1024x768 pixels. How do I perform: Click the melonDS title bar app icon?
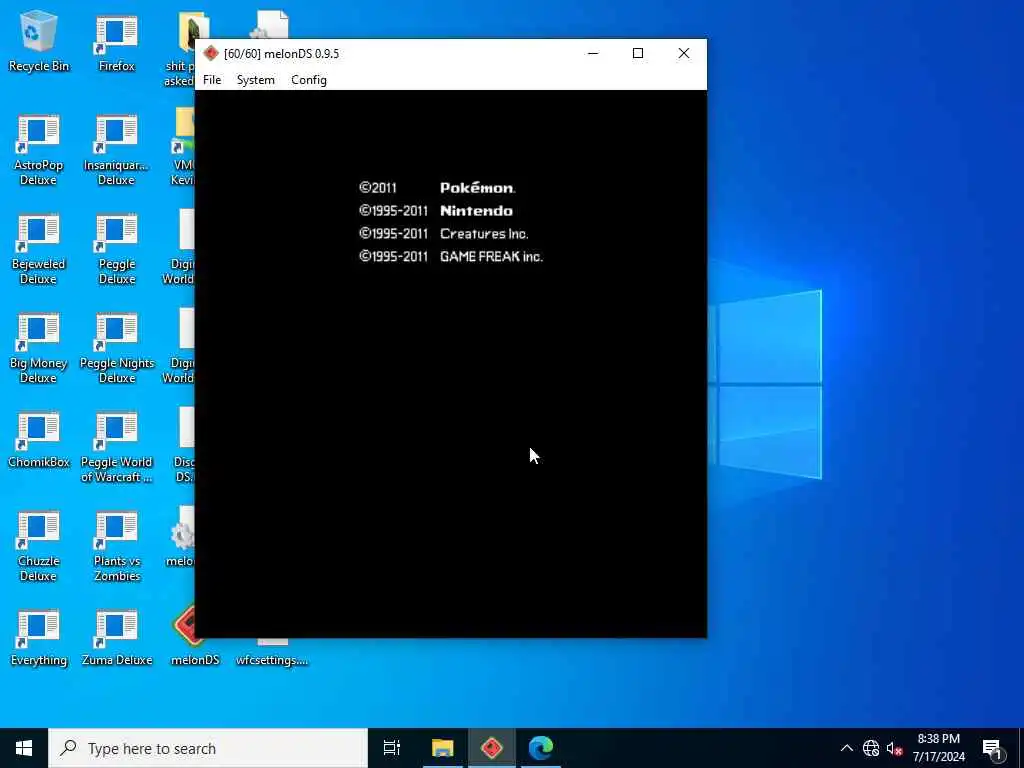point(210,54)
